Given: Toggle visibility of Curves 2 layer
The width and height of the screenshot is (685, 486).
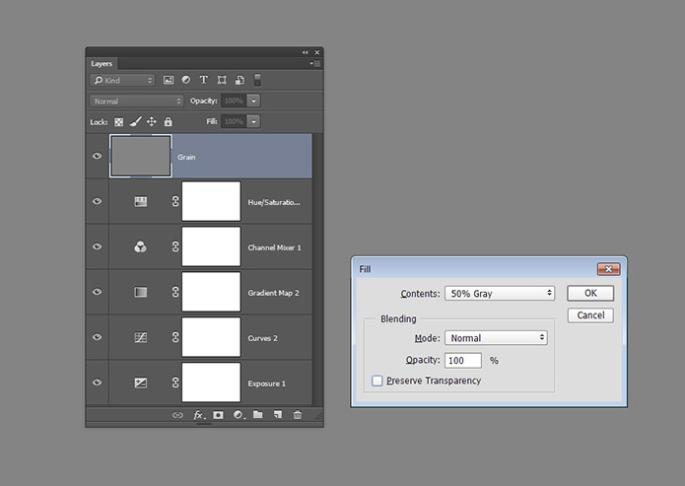Looking at the screenshot, I should (97, 338).
